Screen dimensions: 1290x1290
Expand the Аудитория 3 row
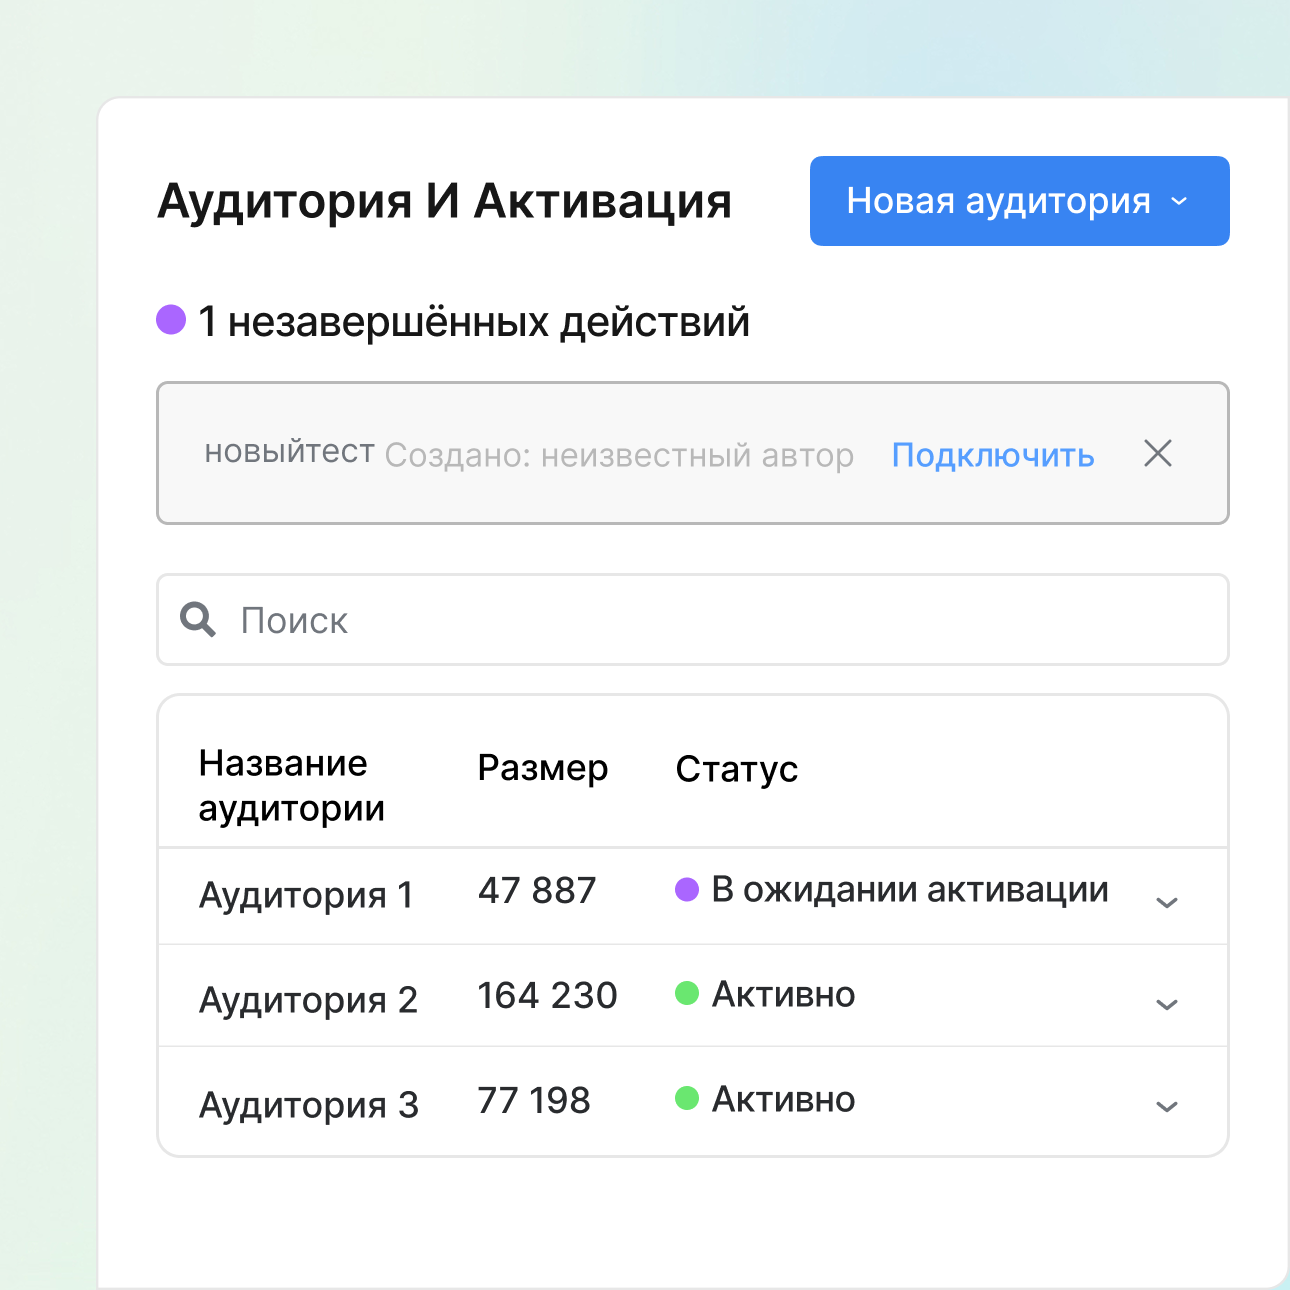[x=1166, y=1106]
